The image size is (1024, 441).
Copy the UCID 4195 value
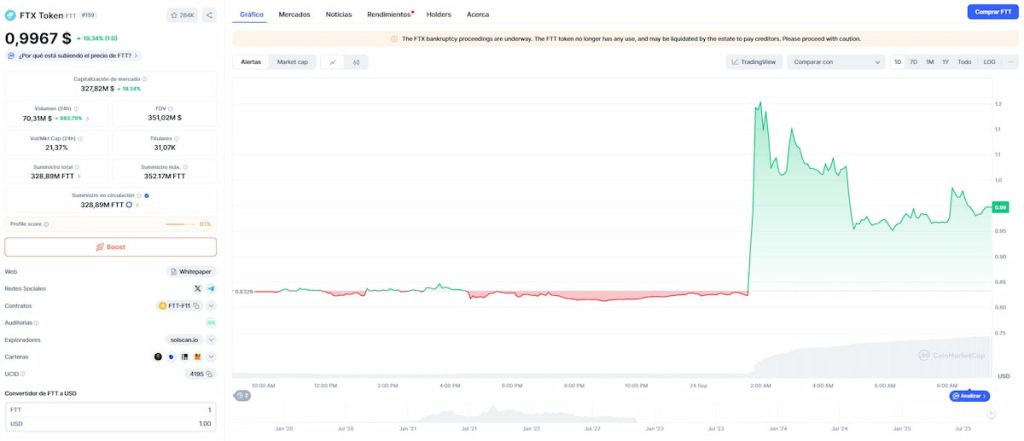[211, 374]
